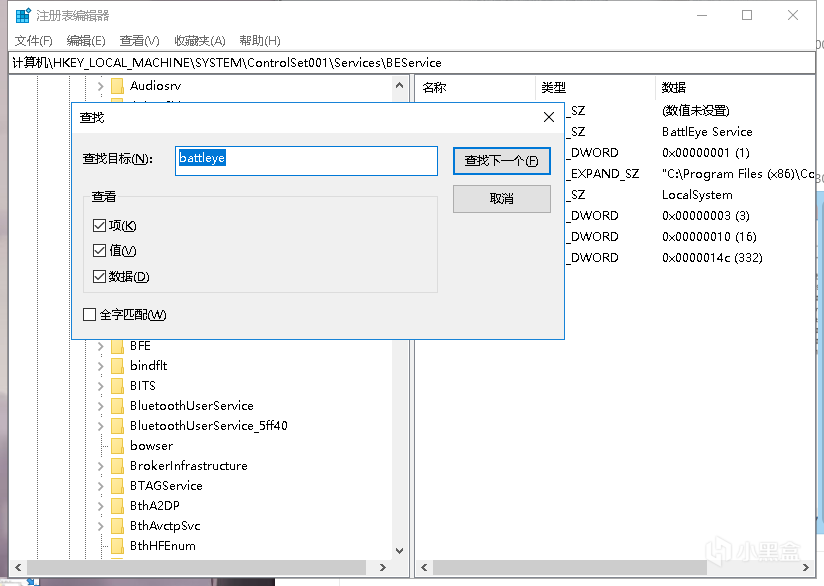Expand the BrokerInfrastructure key
The height and width of the screenshot is (586, 824).
[x=99, y=466]
